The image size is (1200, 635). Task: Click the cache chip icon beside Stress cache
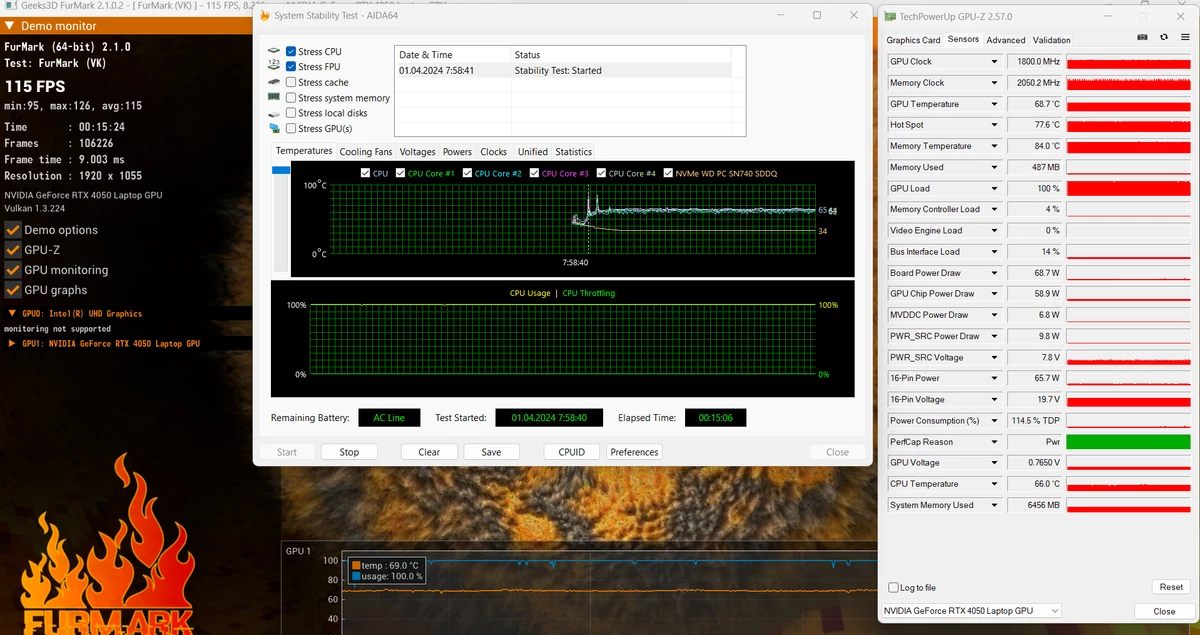(x=274, y=82)
